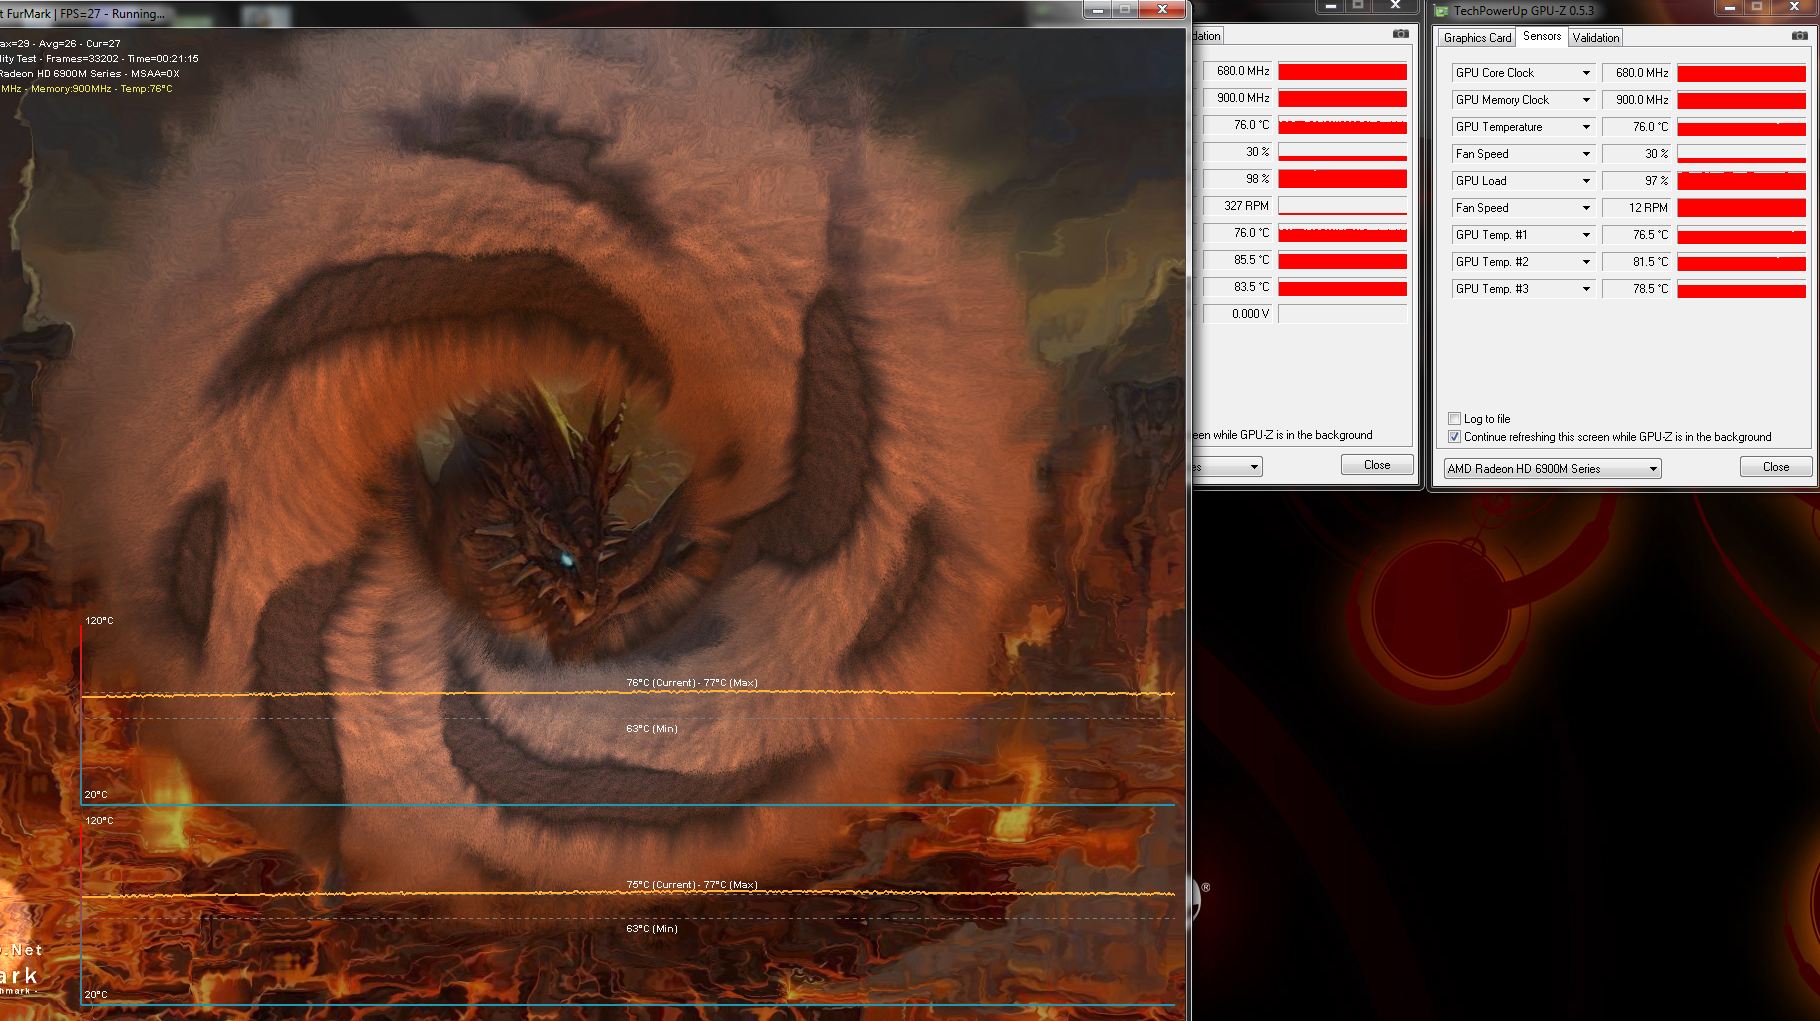This screenshot has width=1820, height=1021.
Task: Enable the Log to file checkbox
Action: click(1454, 419)
